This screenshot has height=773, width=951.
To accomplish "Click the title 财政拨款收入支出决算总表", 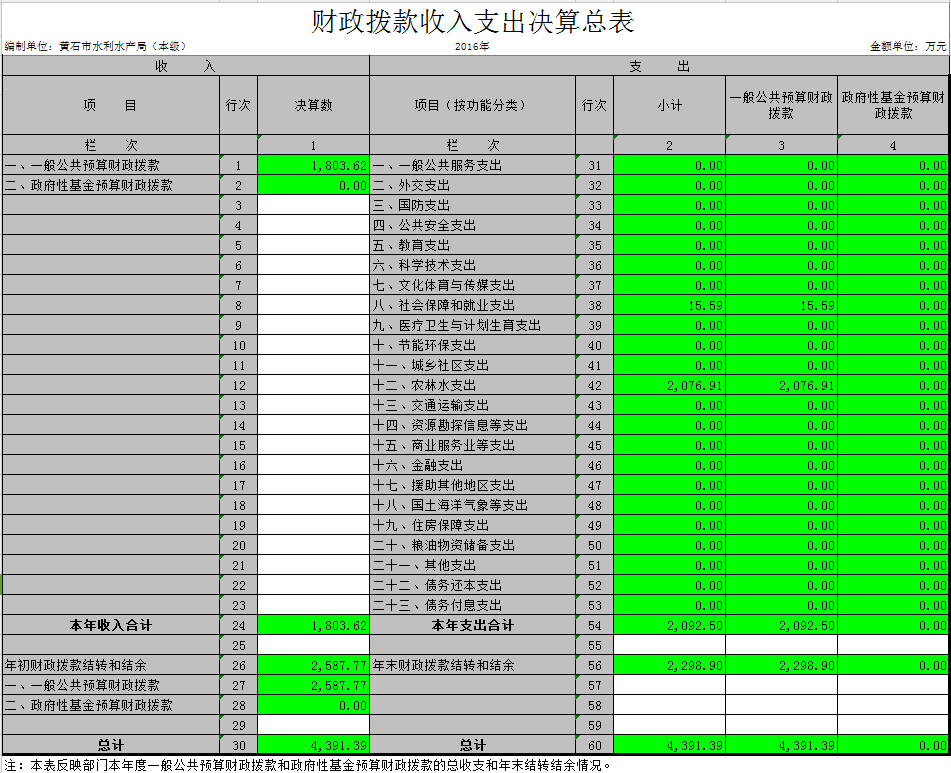I will pos(473,22).
